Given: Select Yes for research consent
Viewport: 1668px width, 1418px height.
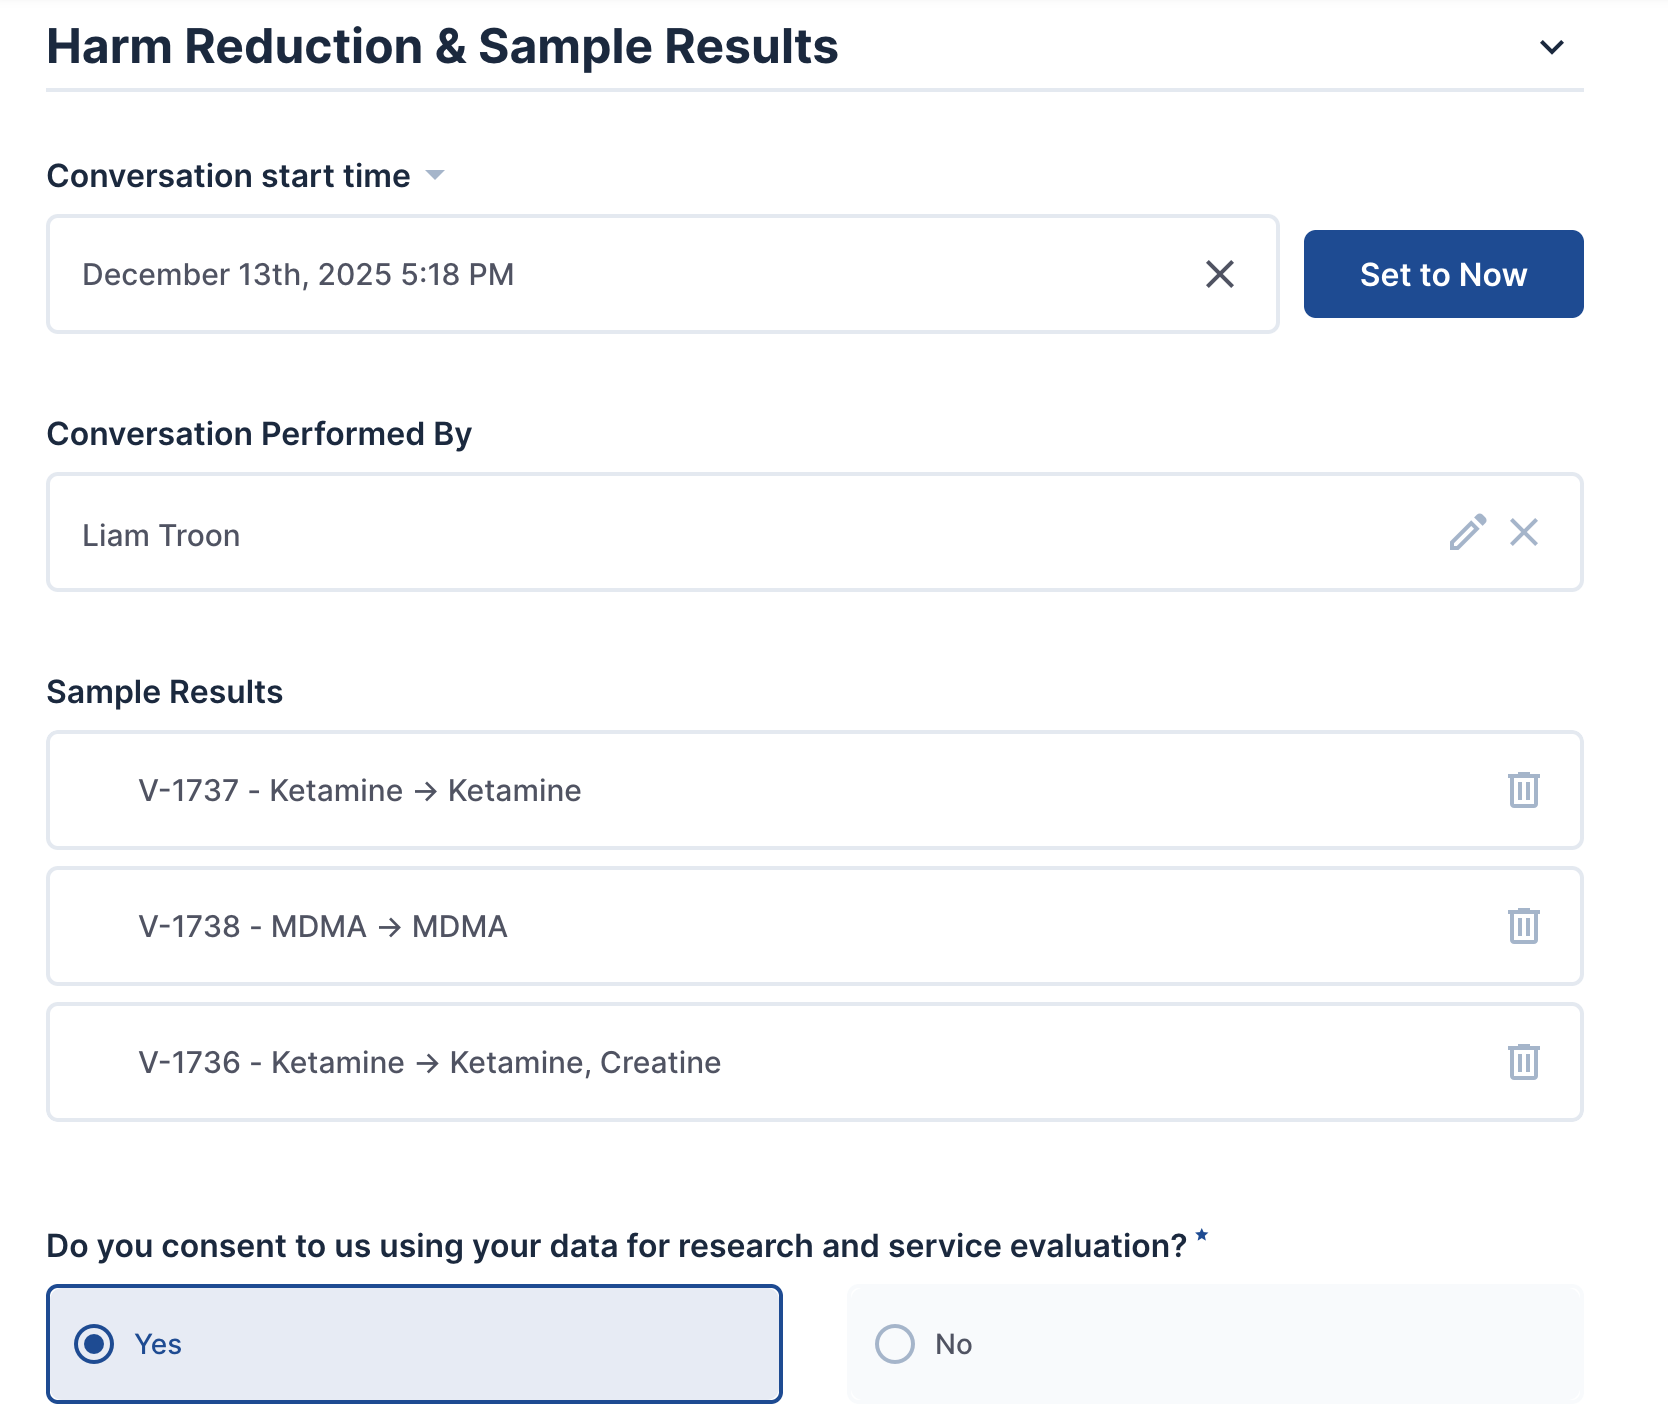Looking at the screenshot, I should click(x=95, y=1344).
